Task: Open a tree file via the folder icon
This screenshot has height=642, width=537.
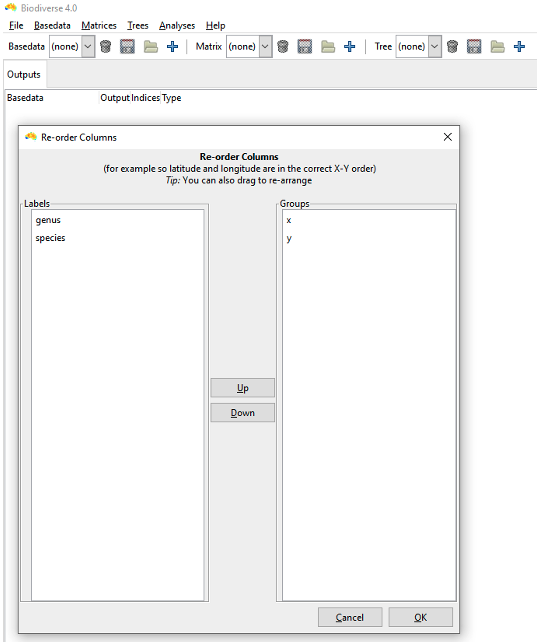Action: tap(497, 46)
